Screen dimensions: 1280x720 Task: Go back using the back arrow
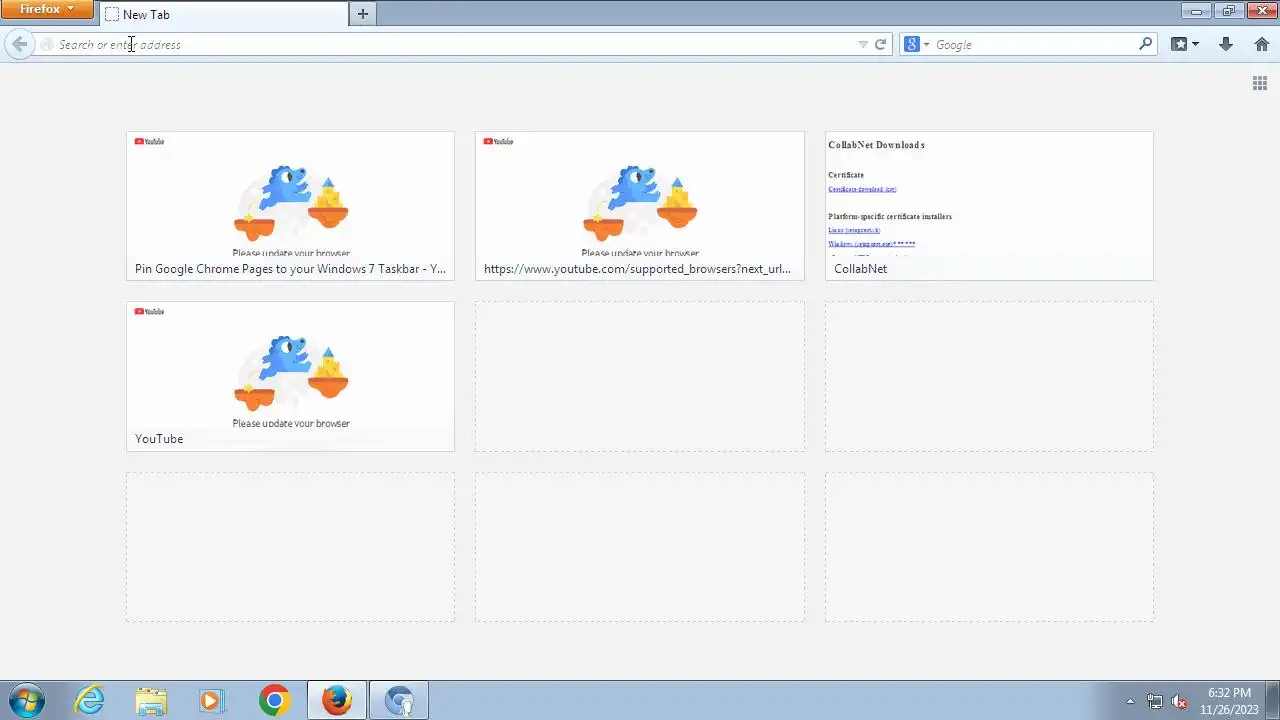(19, 44)
